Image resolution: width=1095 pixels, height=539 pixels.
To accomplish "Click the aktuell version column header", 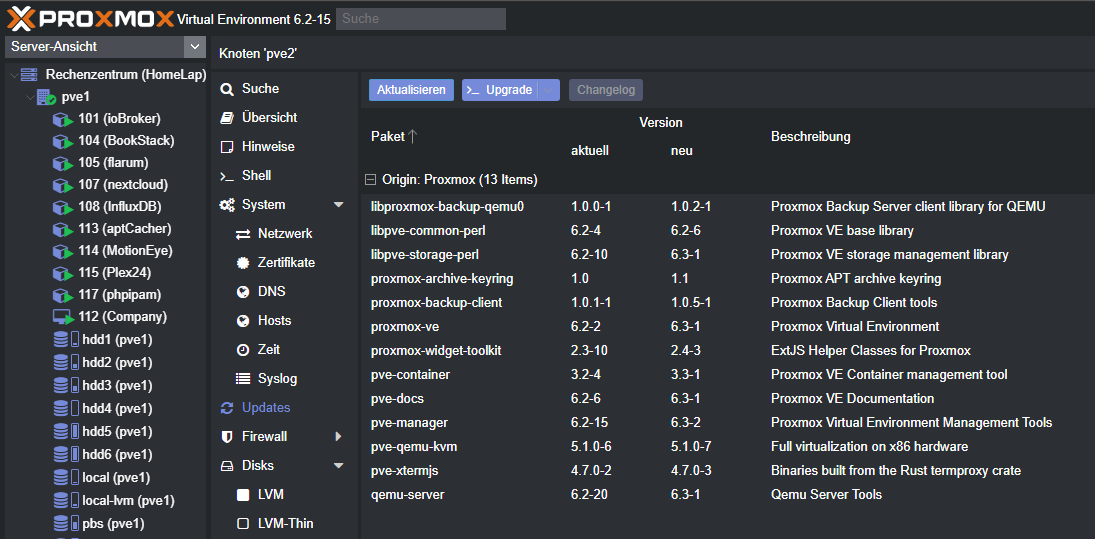I will click(589, 151).
